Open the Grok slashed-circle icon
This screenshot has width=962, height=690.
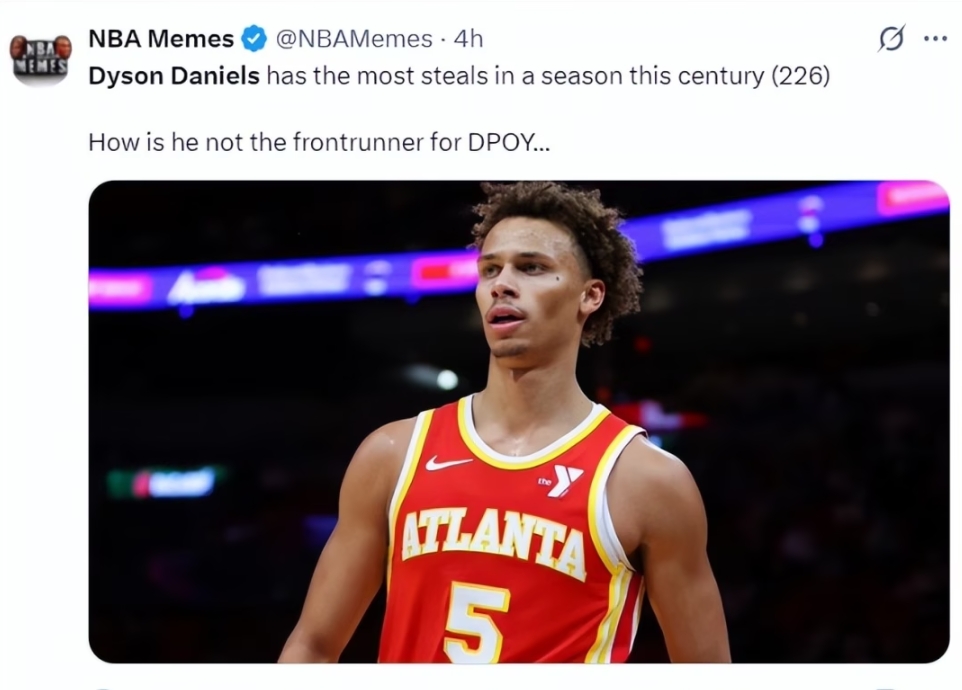(890, 39)
